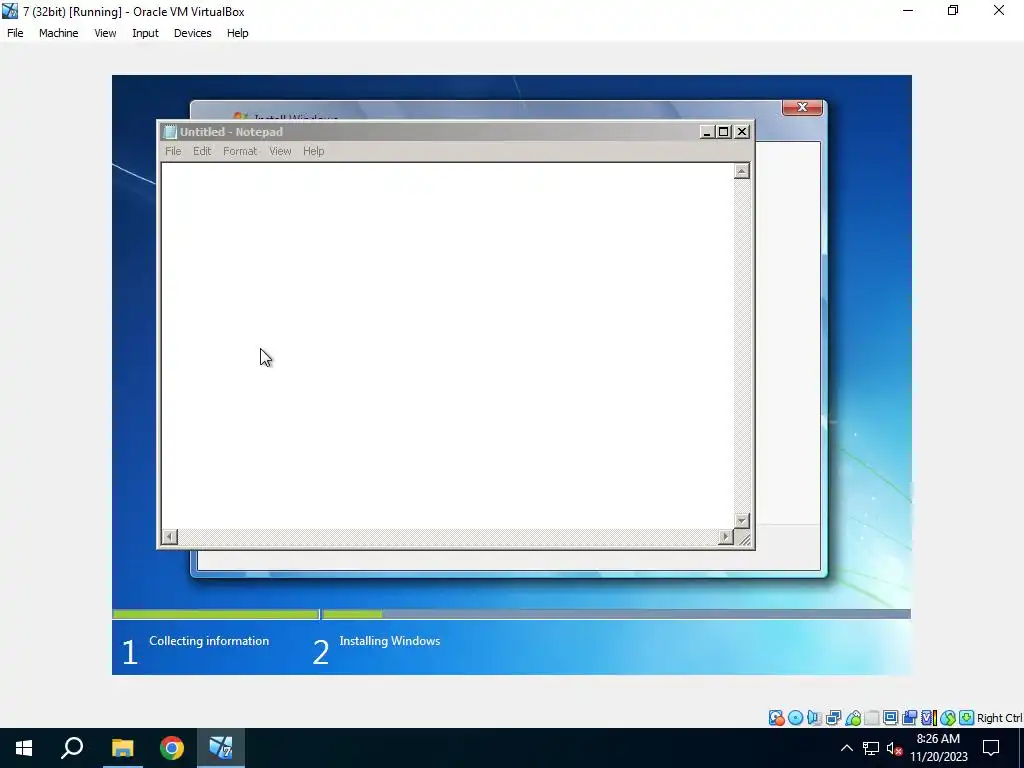Image resolution: width=1024 pixels, height=768 pixels.
Task: Click 'Untitled - Notepad' title text
Action: point(231,132)
